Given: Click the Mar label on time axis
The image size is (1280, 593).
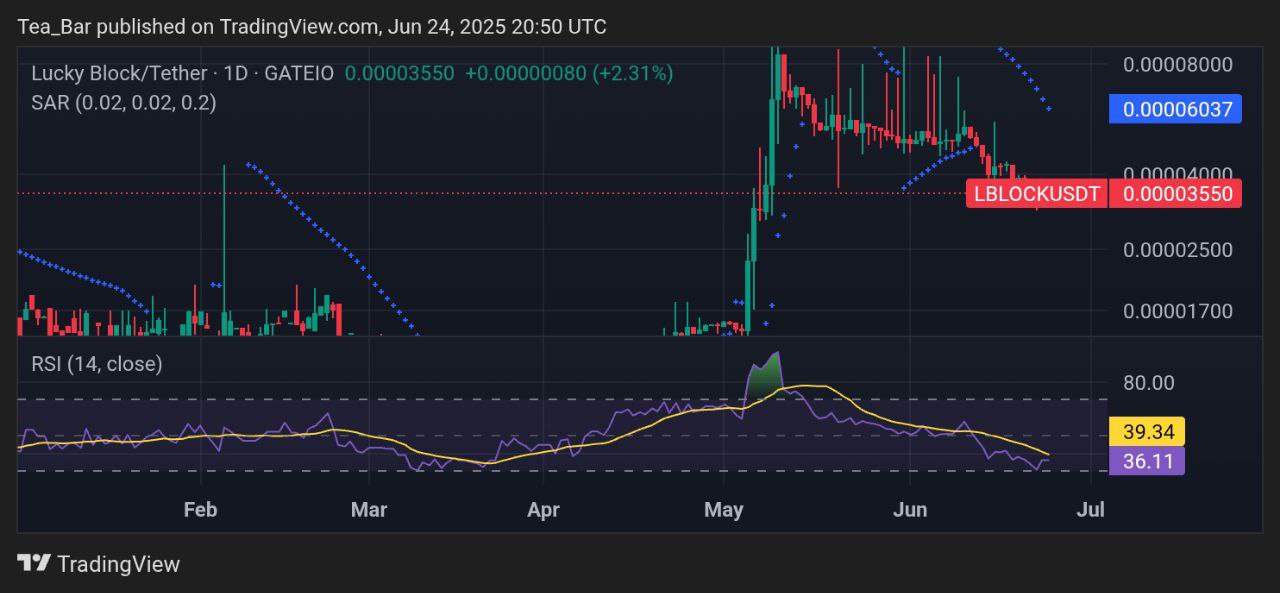Looking at the screenshot, I should (370, 510).
